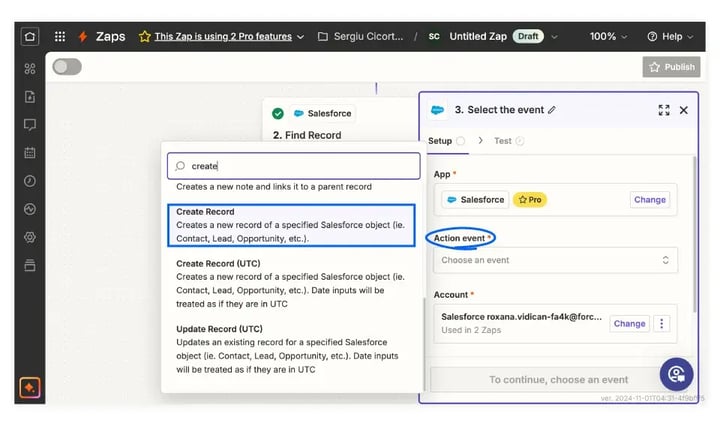Open the sidebar settings gear icon
The image size is (720, 426).
30,237
